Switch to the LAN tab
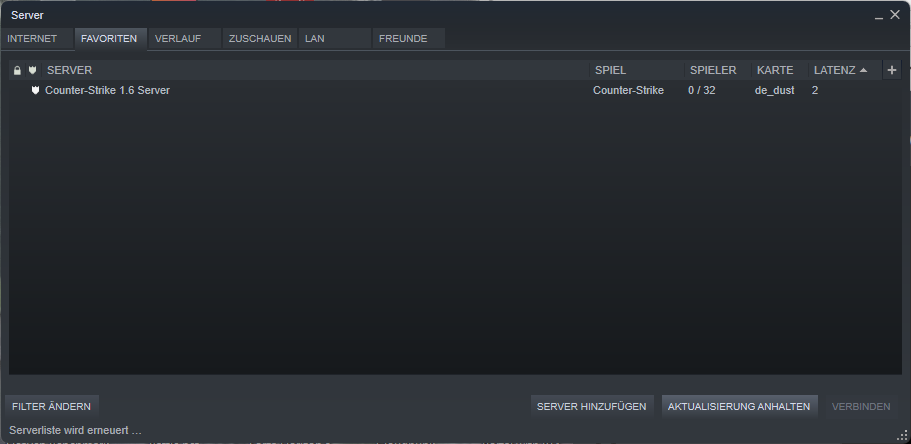911x444 pixels. 335,38
